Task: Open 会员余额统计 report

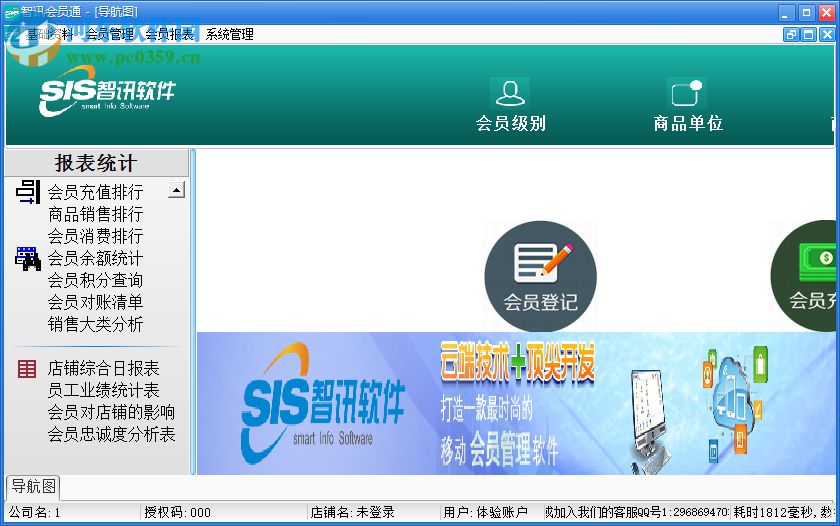Action: click(95, 258)
